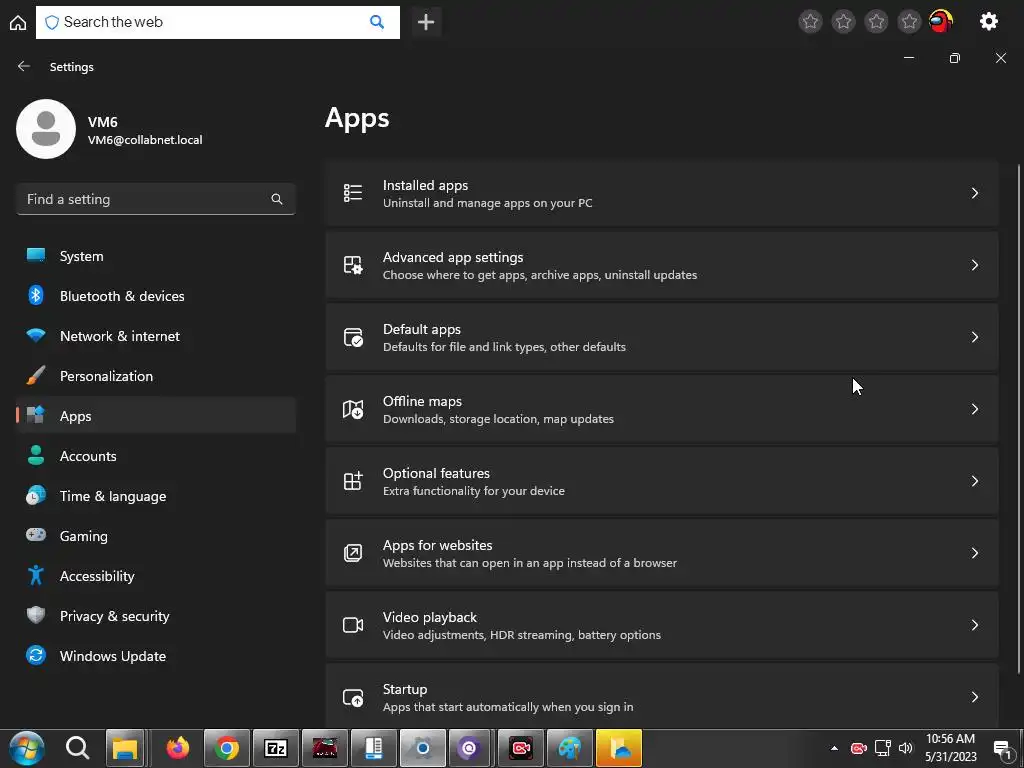This screenshot has width=1024, height=768.
Task: Click "Video adjustments, HDR streaming, battery options" text
Action: (x=522, y=635)
